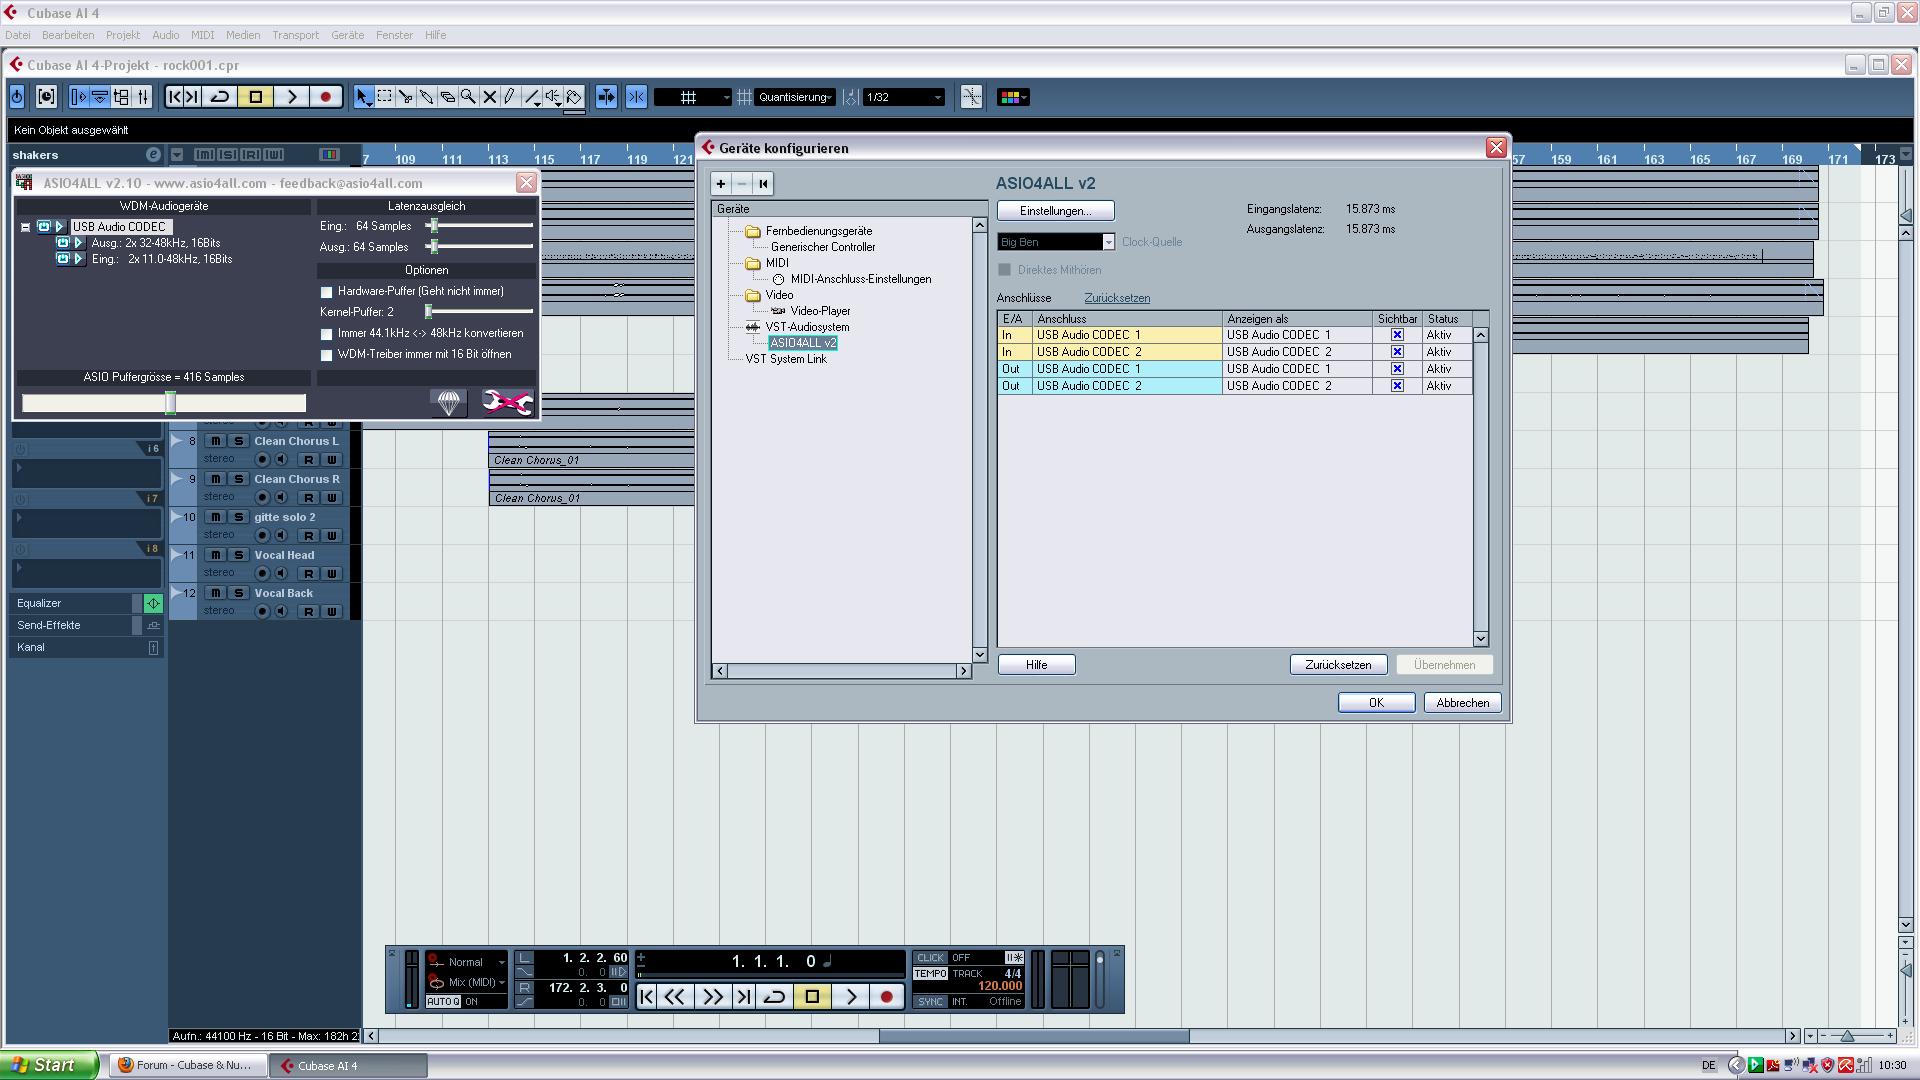Image resolution: width=1920 pixels, height=1080 pixels.
Task: Expand the gitte solo 2 track
Action: click(177, 517)
